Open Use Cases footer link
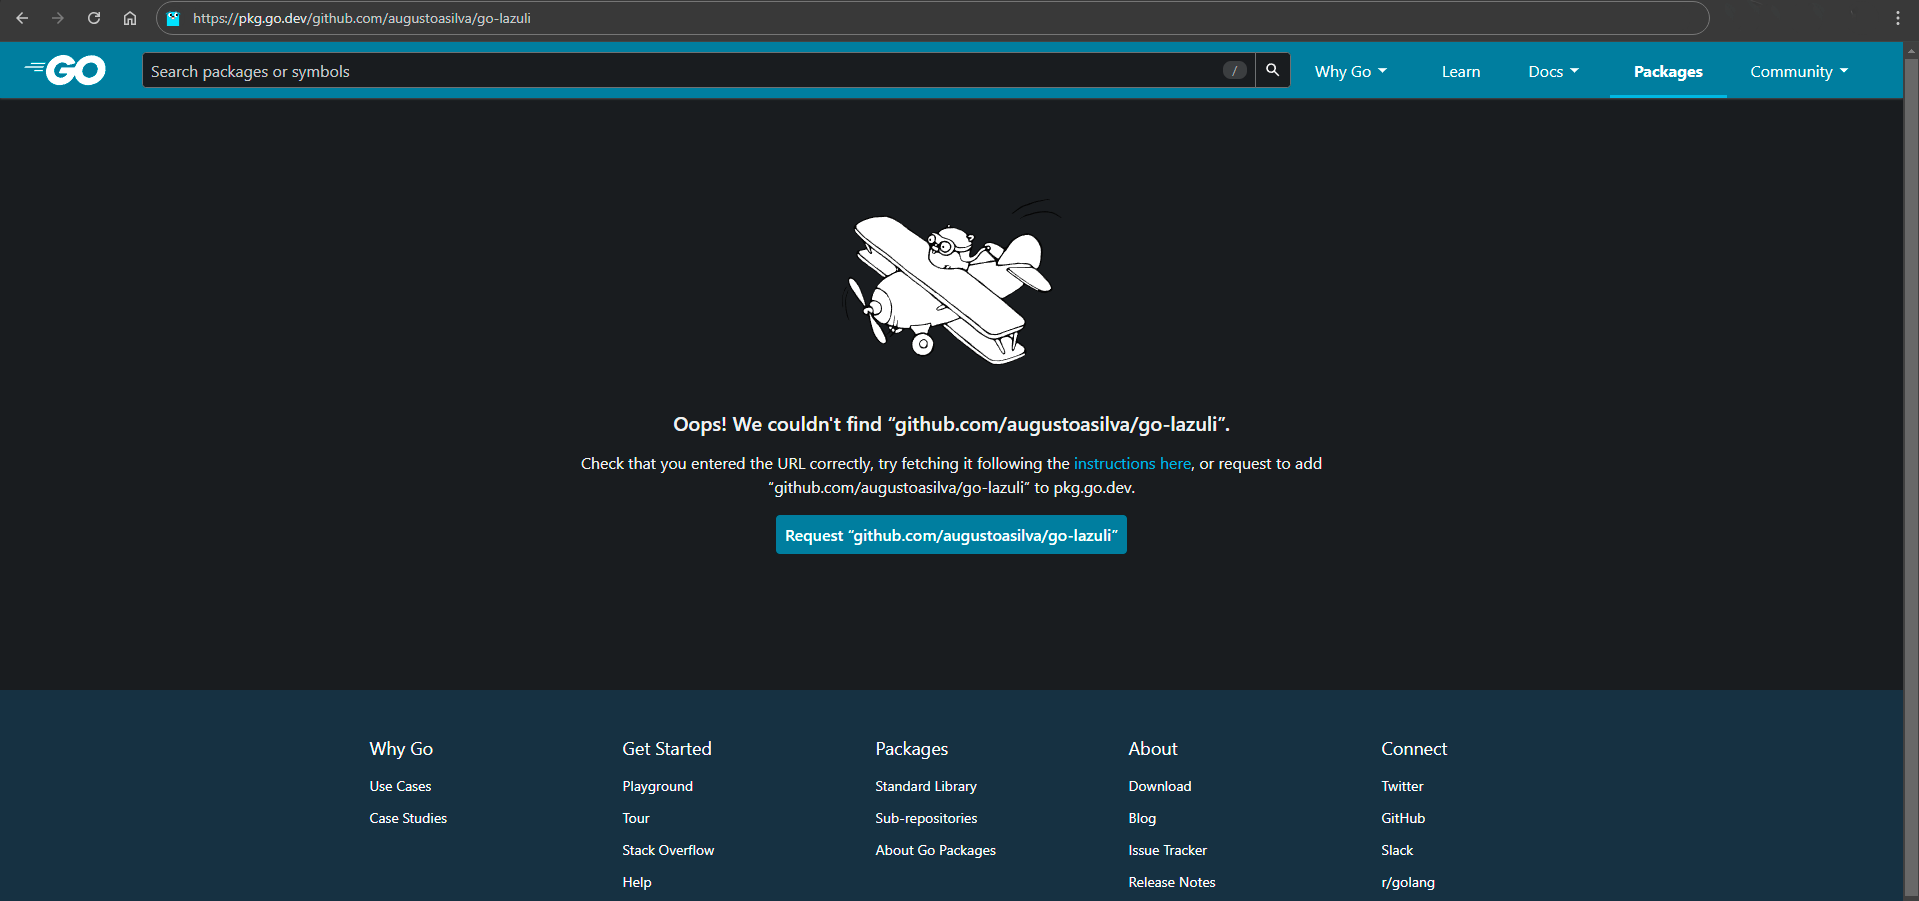The height and width of the screenshot is (901, 1919). tap(400, 786)
